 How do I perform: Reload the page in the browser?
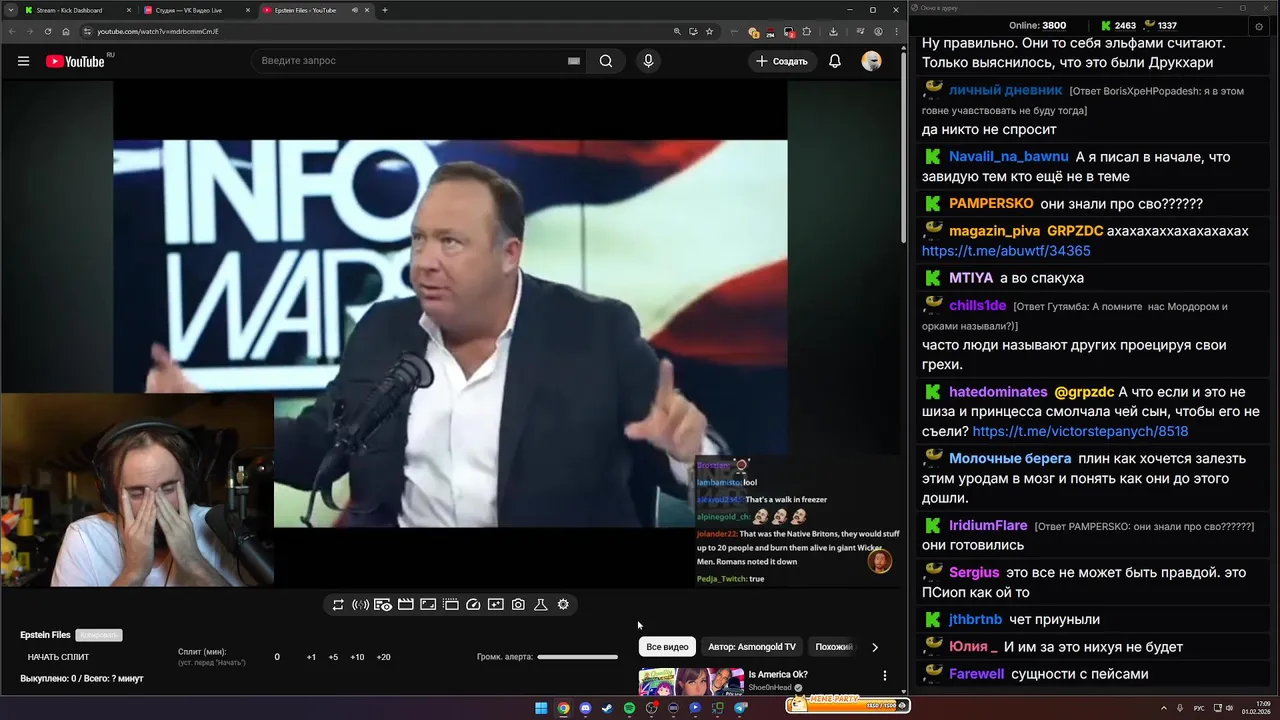point(48,31)
